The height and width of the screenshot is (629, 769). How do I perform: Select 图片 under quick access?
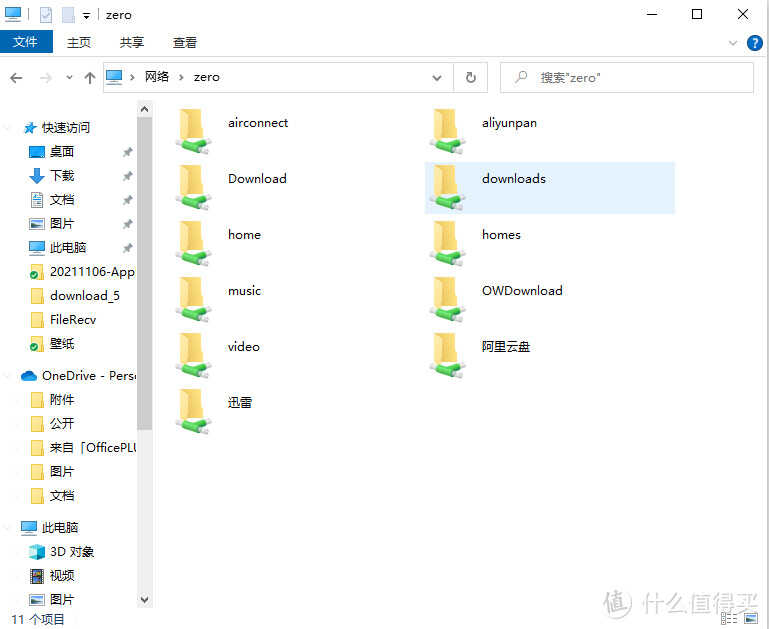click(62, 224)
